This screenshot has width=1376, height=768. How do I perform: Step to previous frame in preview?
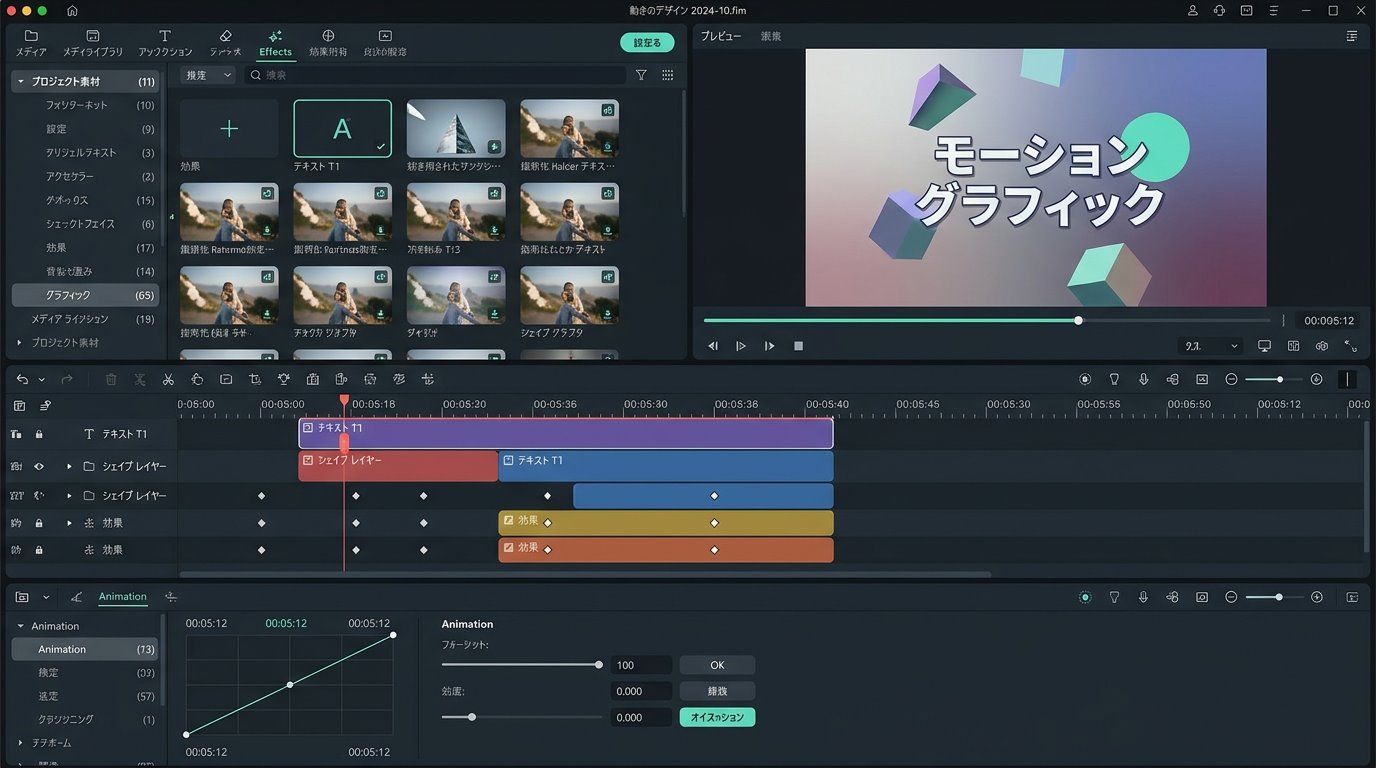[x=713, y=346]
